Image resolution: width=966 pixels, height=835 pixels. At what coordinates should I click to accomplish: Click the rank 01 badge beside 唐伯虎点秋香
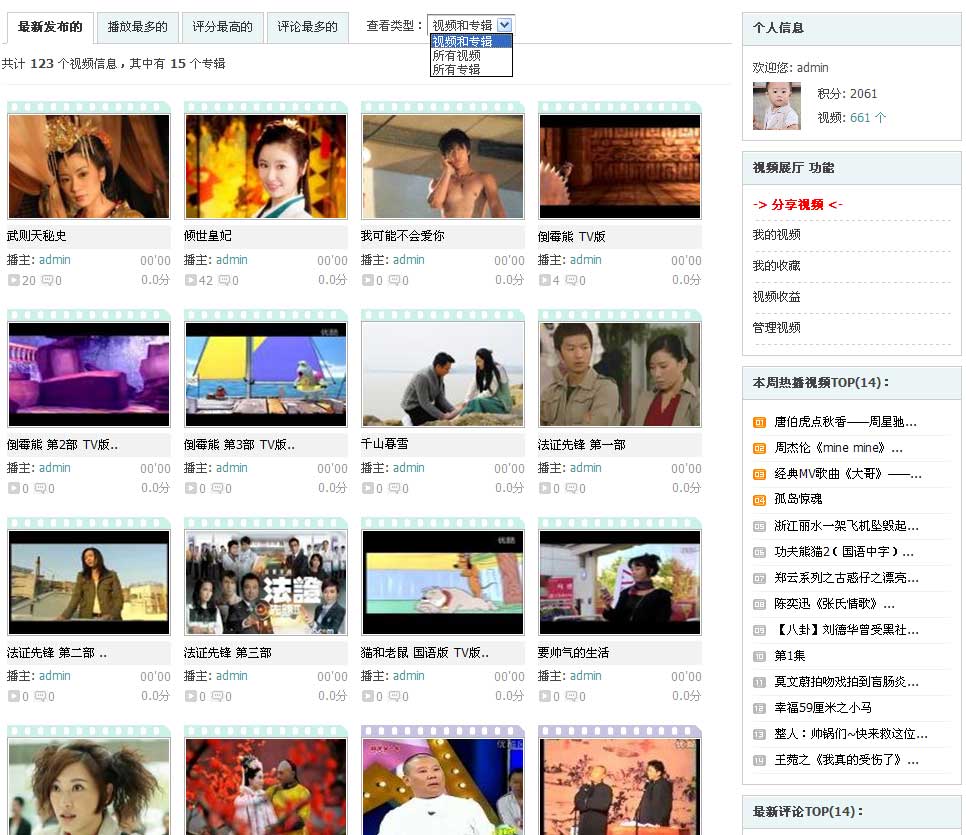[x=759, y=423]
